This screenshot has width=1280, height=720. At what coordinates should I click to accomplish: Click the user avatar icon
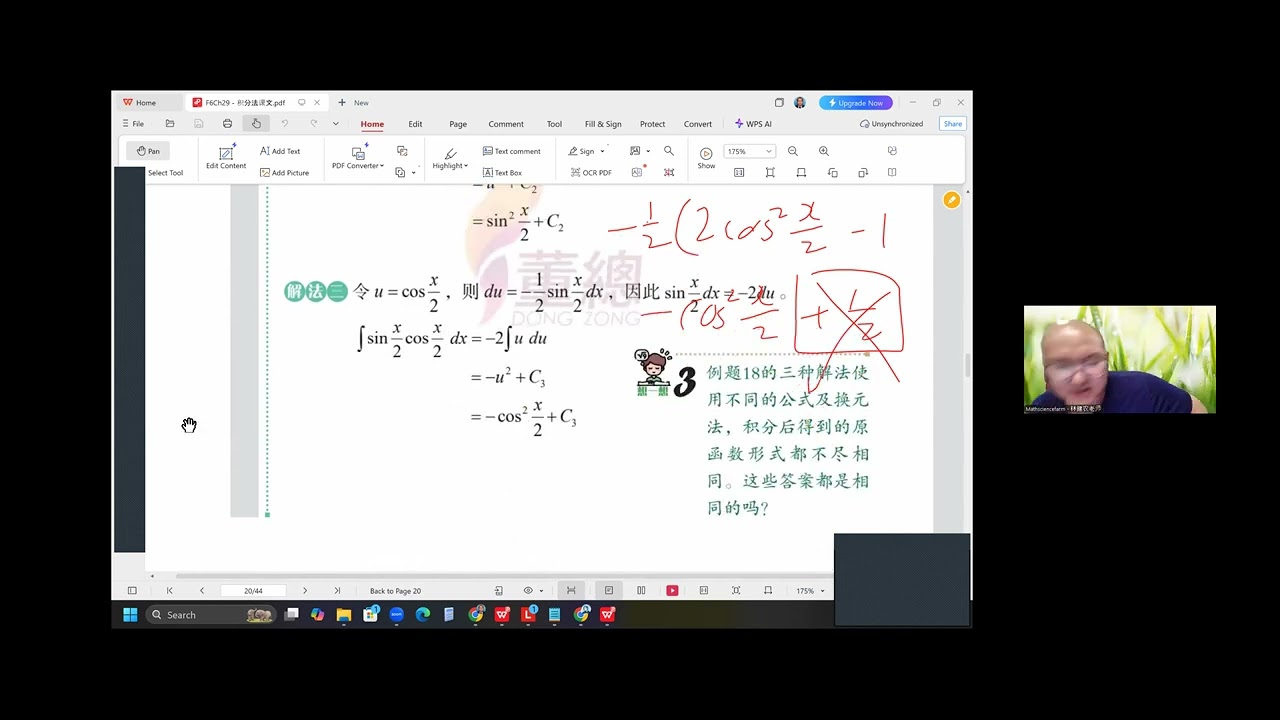[800, 103]
